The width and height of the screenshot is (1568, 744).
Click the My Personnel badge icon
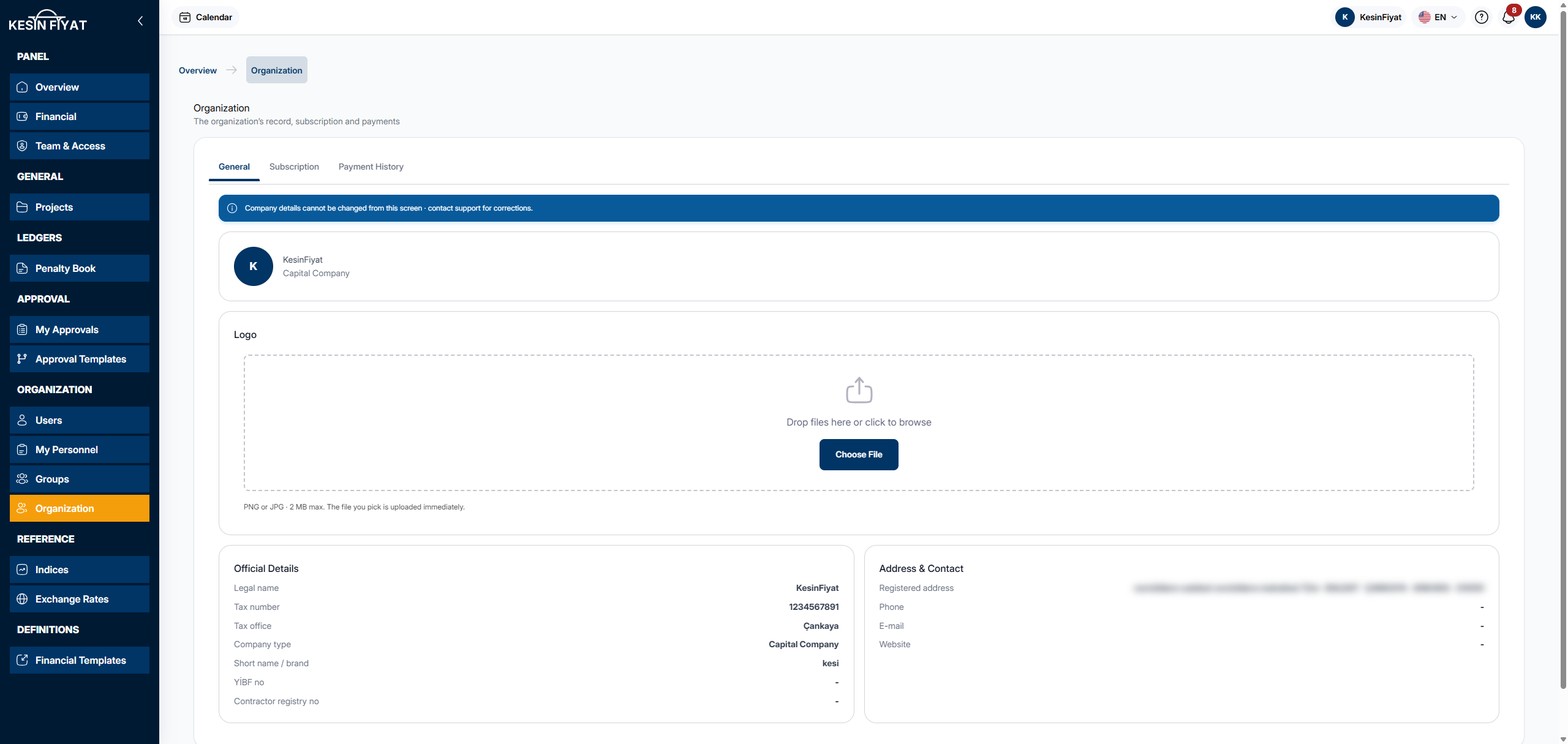23,450
